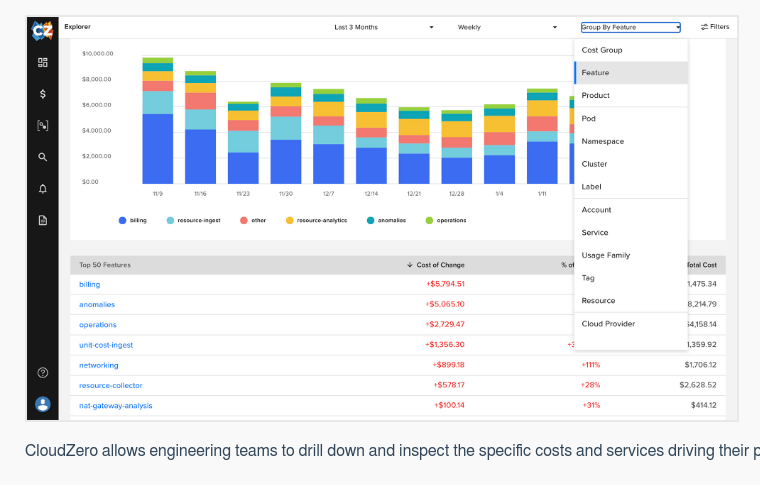The height and width of the screenshot is (495, 760).
Task: Open the Filters panel
Action: pyautogui.click(x=715, y=27)
